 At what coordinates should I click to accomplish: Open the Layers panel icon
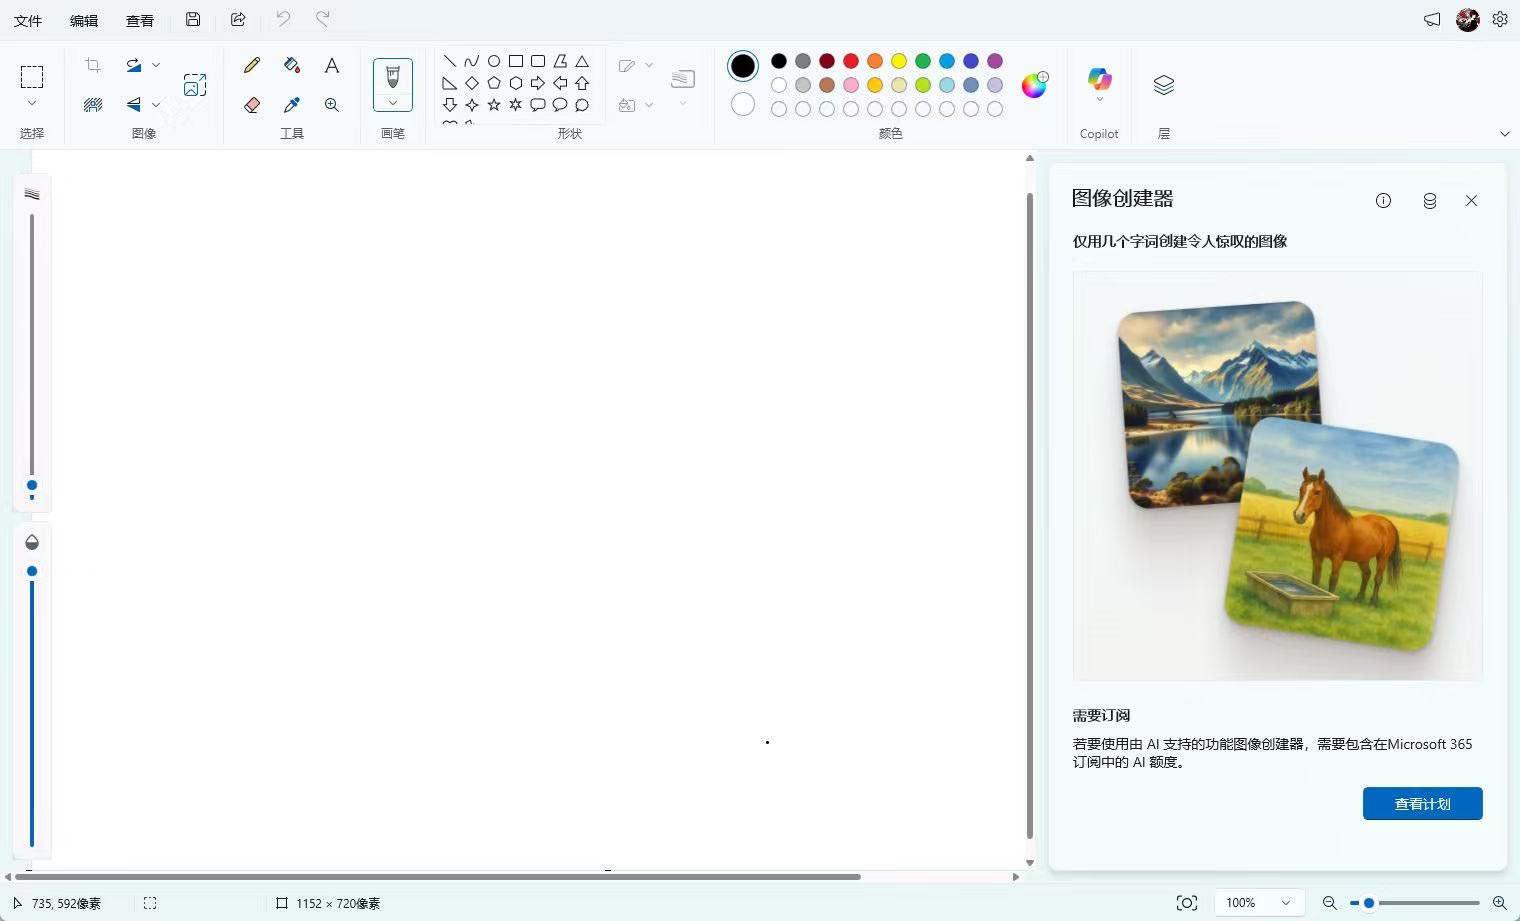(1164, 85)
